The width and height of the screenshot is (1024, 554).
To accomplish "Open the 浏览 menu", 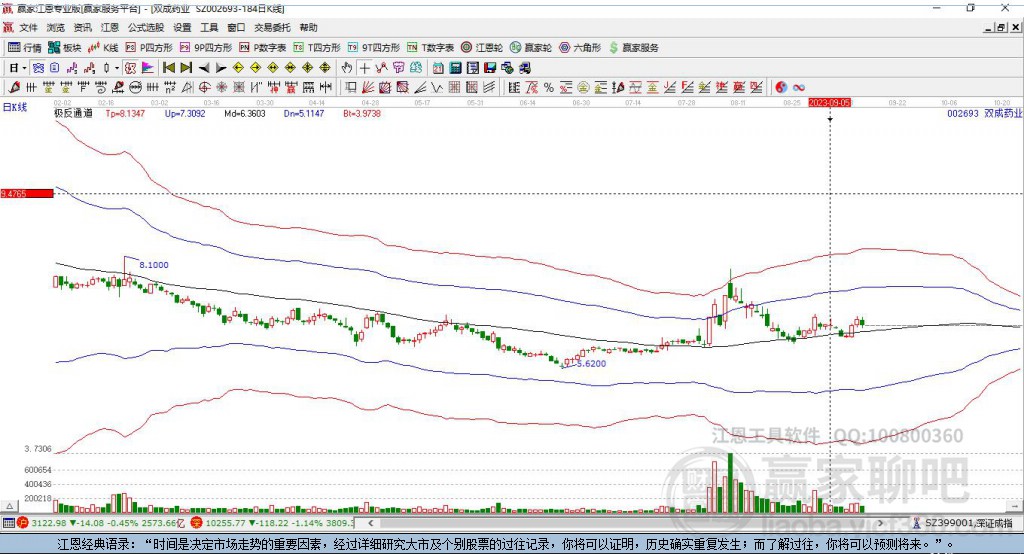I will [56, 27].
